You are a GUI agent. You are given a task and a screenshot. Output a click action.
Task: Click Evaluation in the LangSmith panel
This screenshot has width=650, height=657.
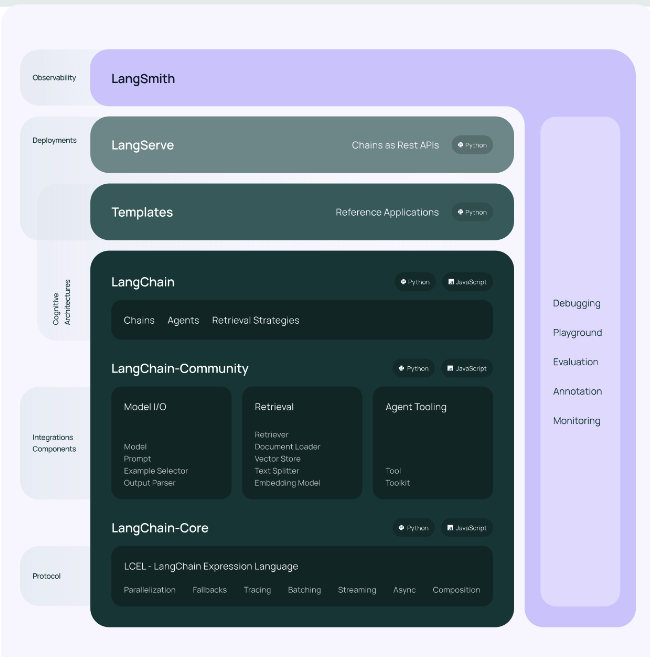[575, 362]
